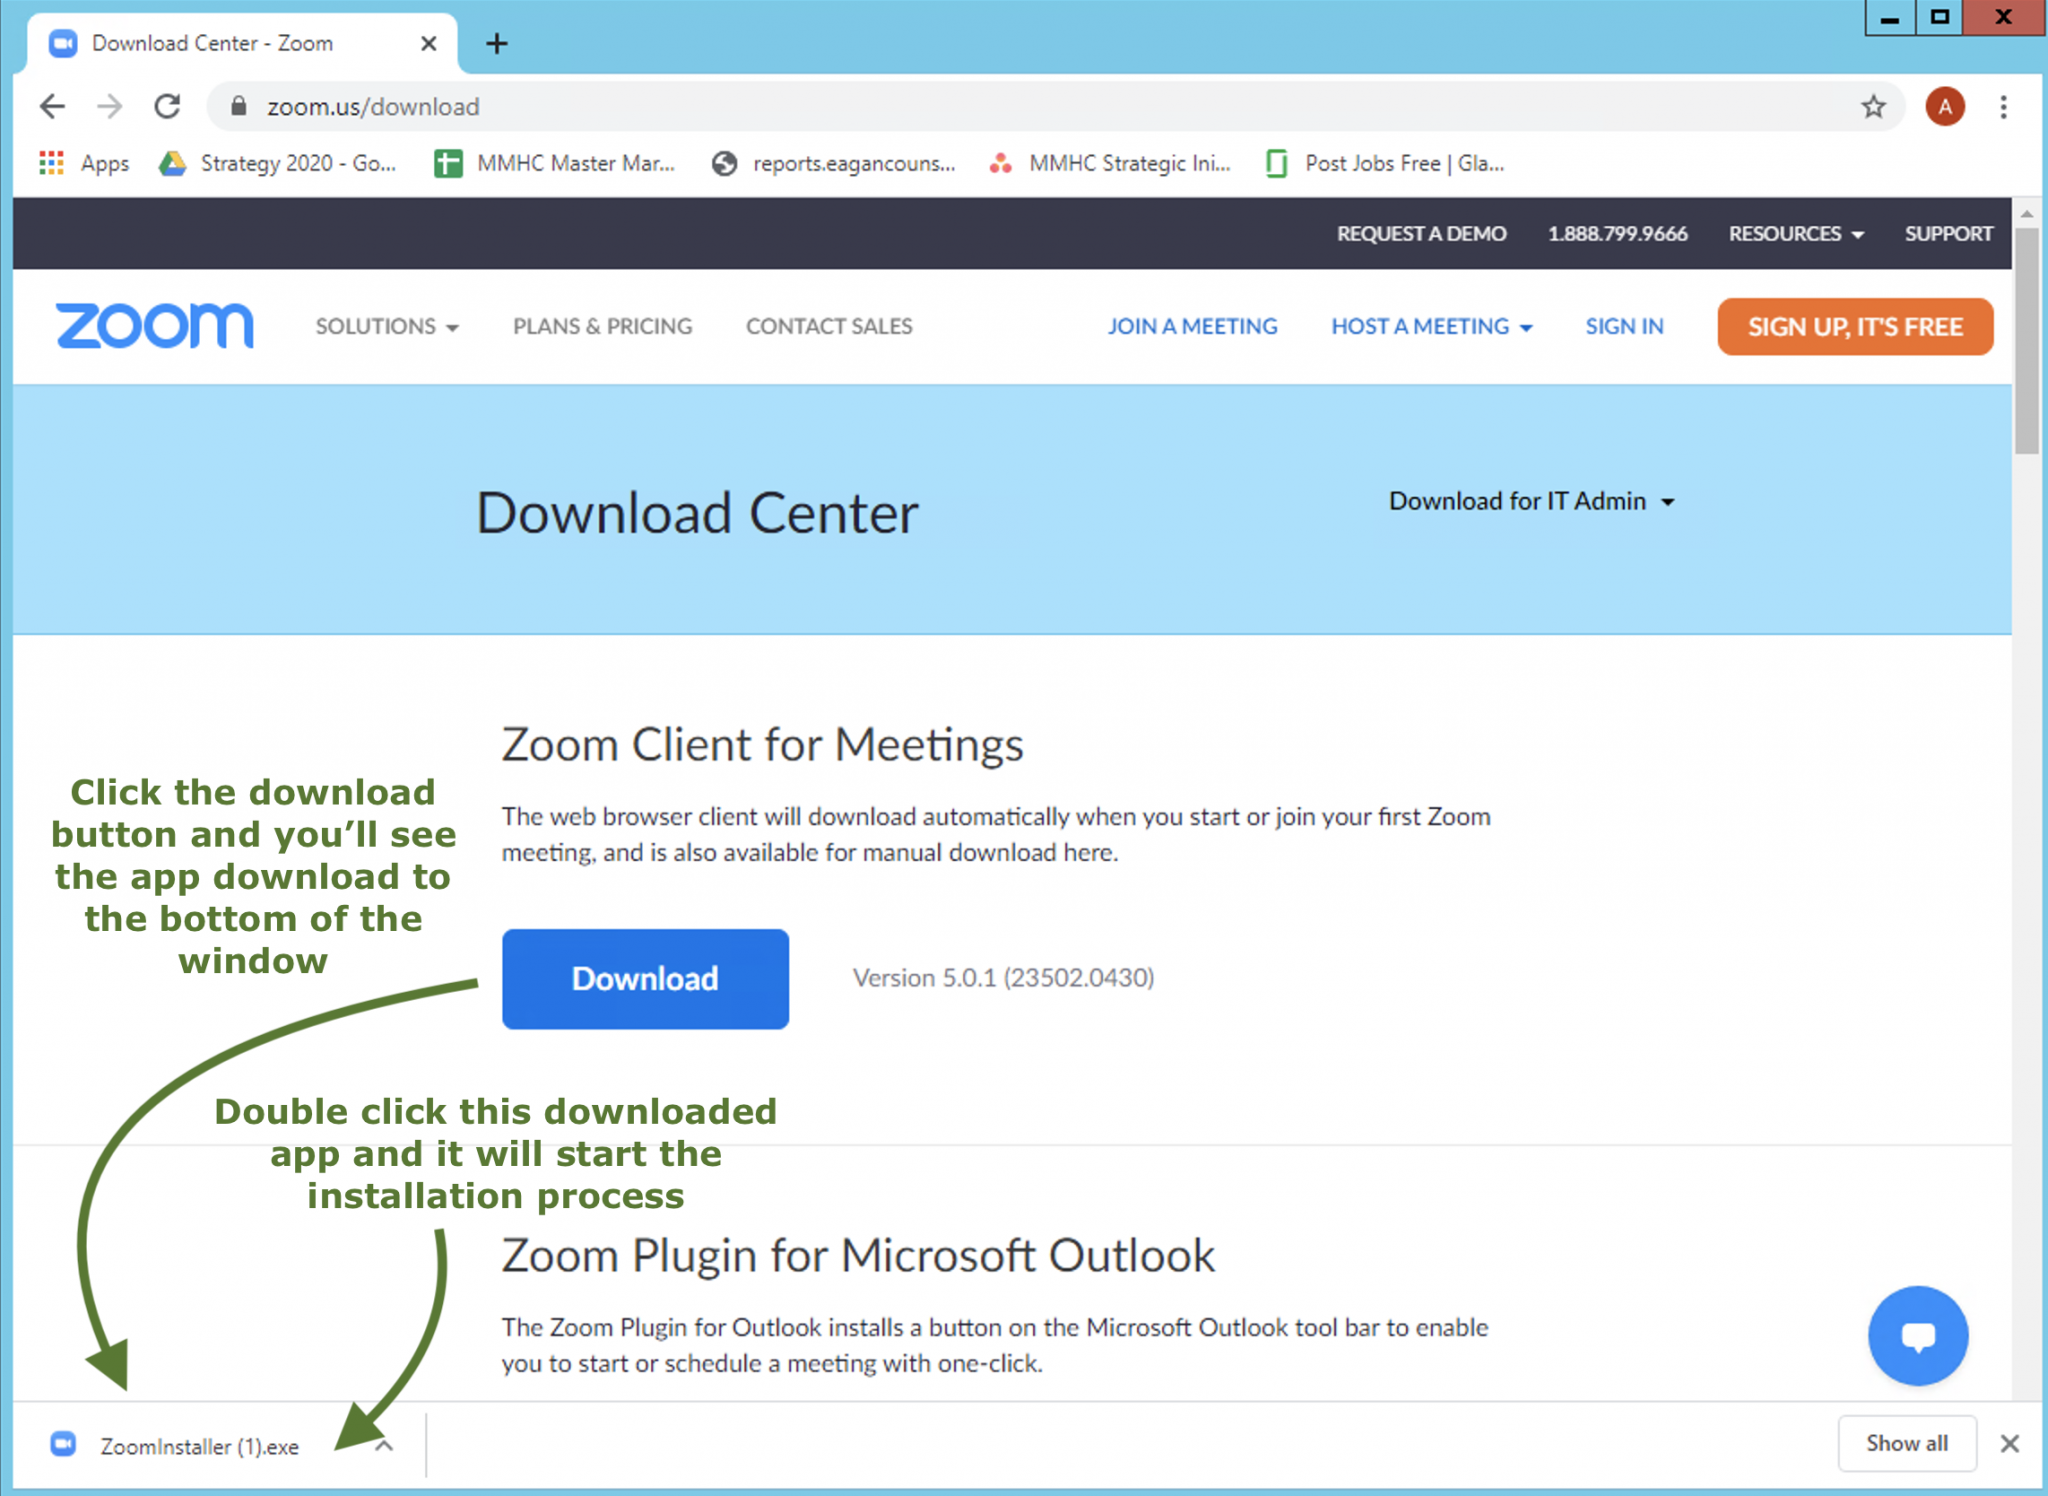
Task: Open the Resources menu
Action: click(x=1795, y=233)
